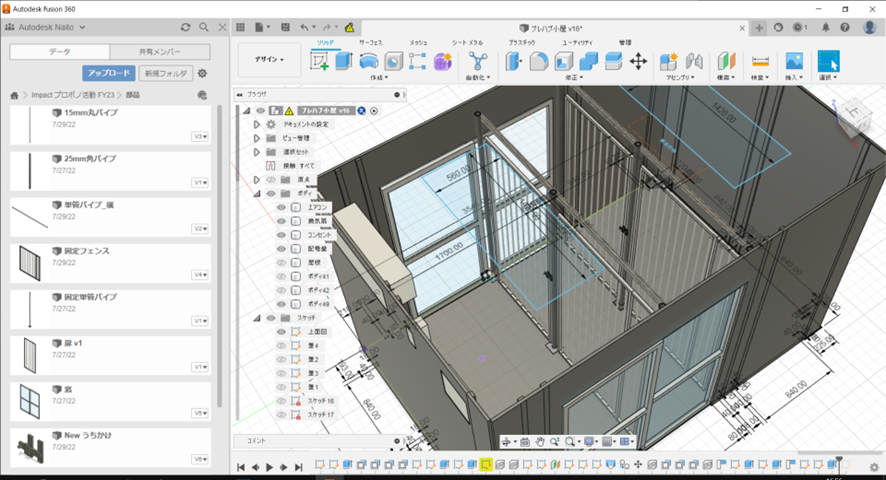Toggle visibility of コンセント body
This screenshot has height=480, width=886.
coord(282,234)
